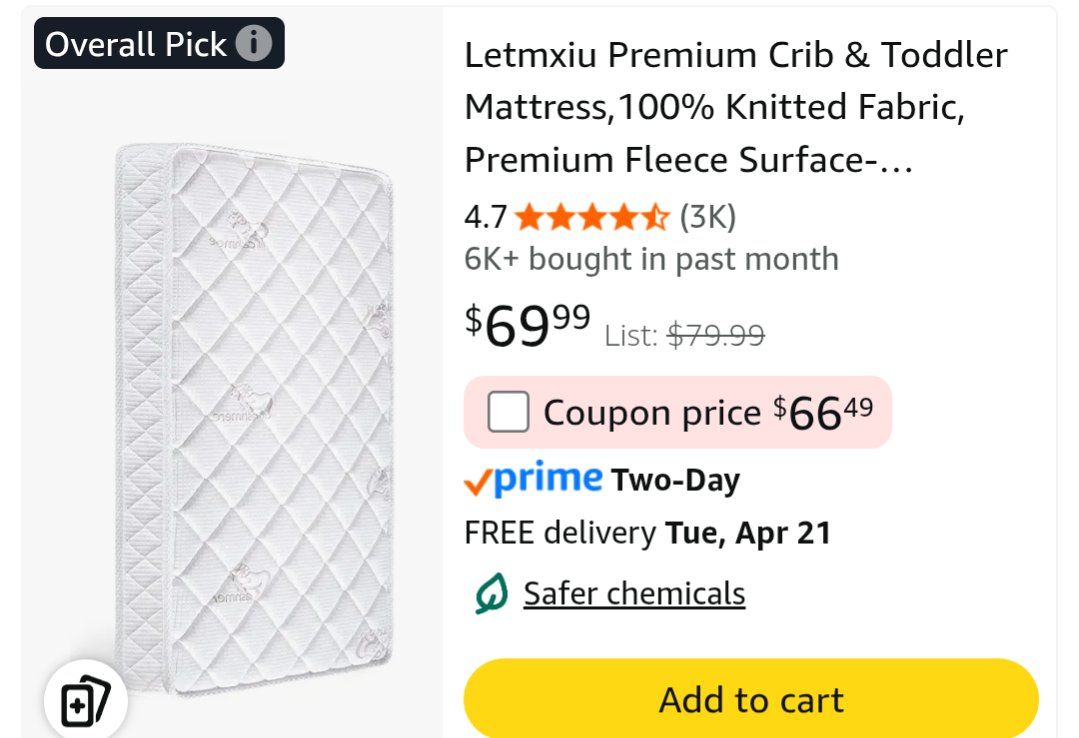This screenshot has height=738, width=1079.
Task: Click the Overall Pick info icon
Action: [254, 44]
